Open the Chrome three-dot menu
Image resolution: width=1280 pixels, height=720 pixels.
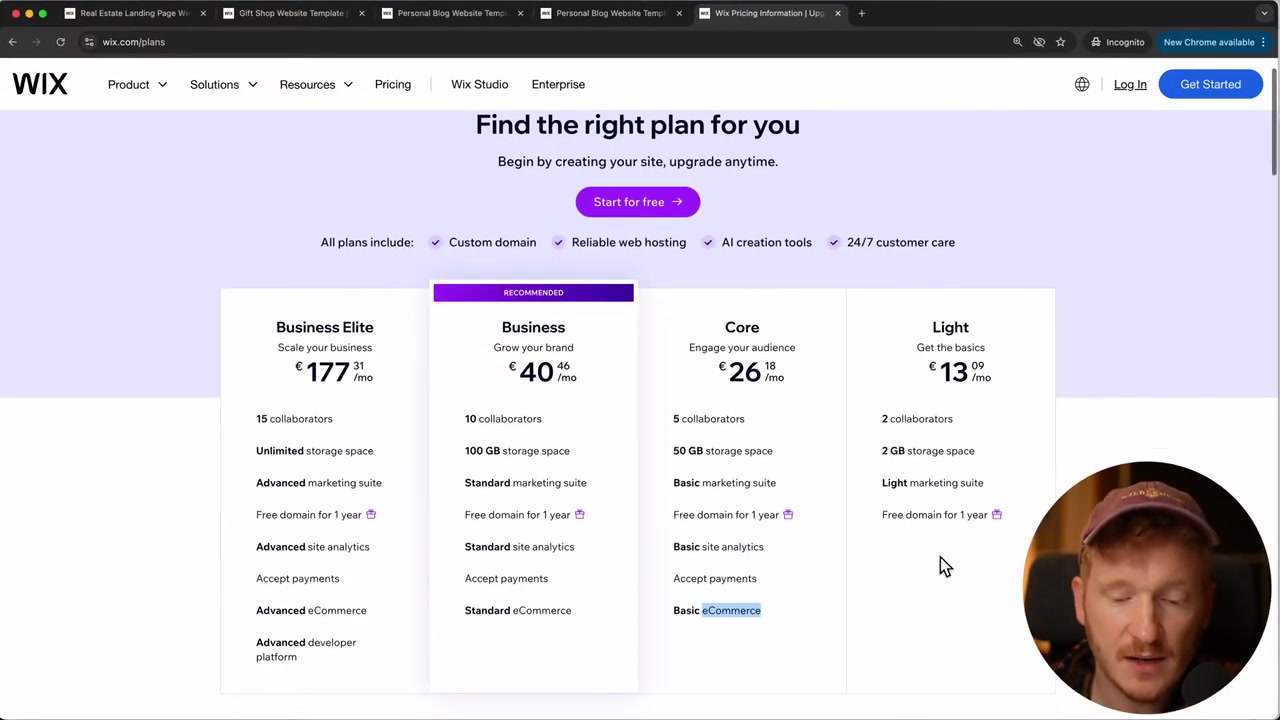[x=1266, y=42]
